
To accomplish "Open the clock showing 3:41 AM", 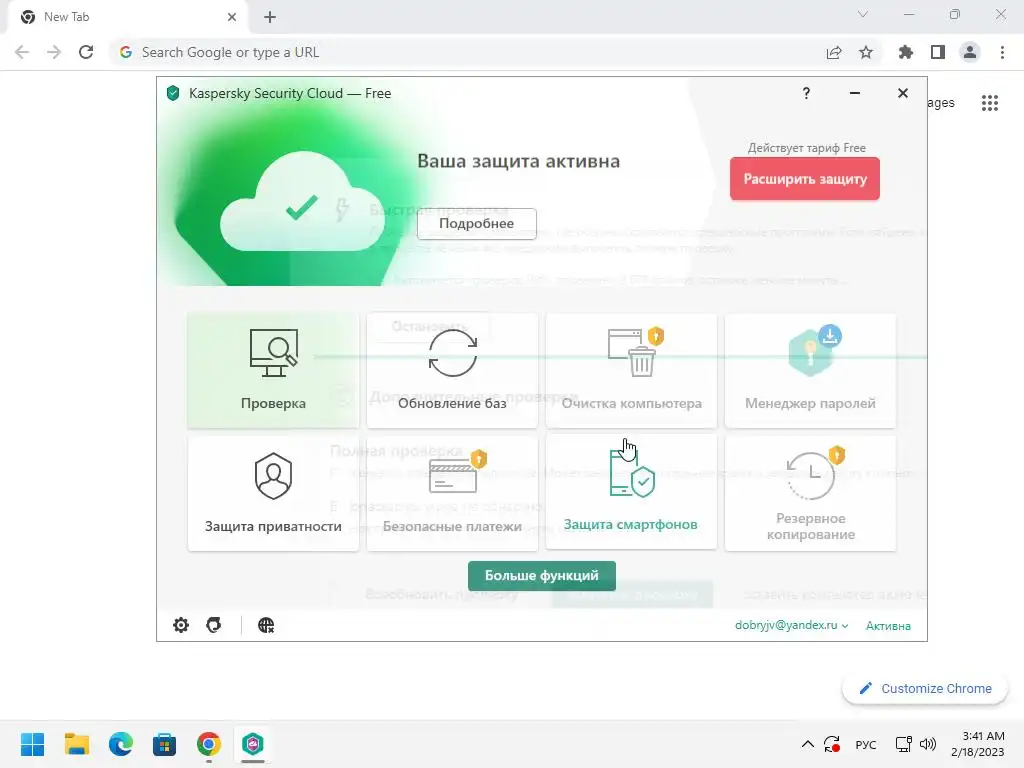I will (978, 744).
